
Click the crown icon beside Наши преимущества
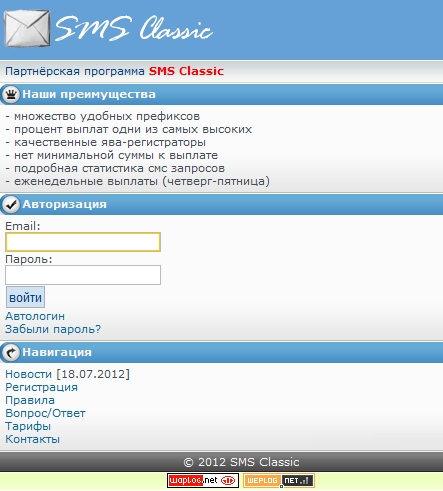[x=11, y=95]
